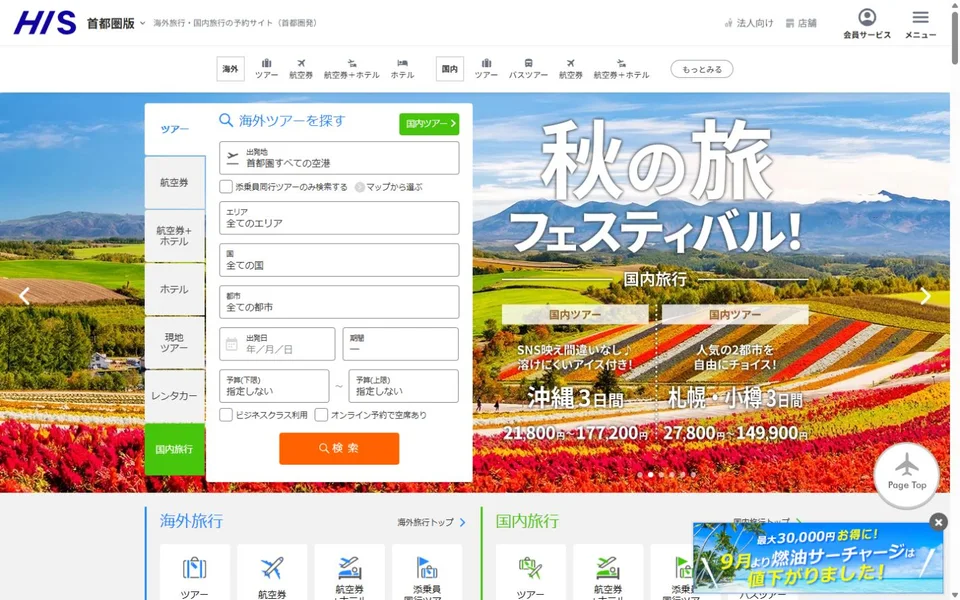Viewport: 960px width, 600px height.
Task: Enable オンライン予約で空席あり checkbox
Action: pos(321,414)
